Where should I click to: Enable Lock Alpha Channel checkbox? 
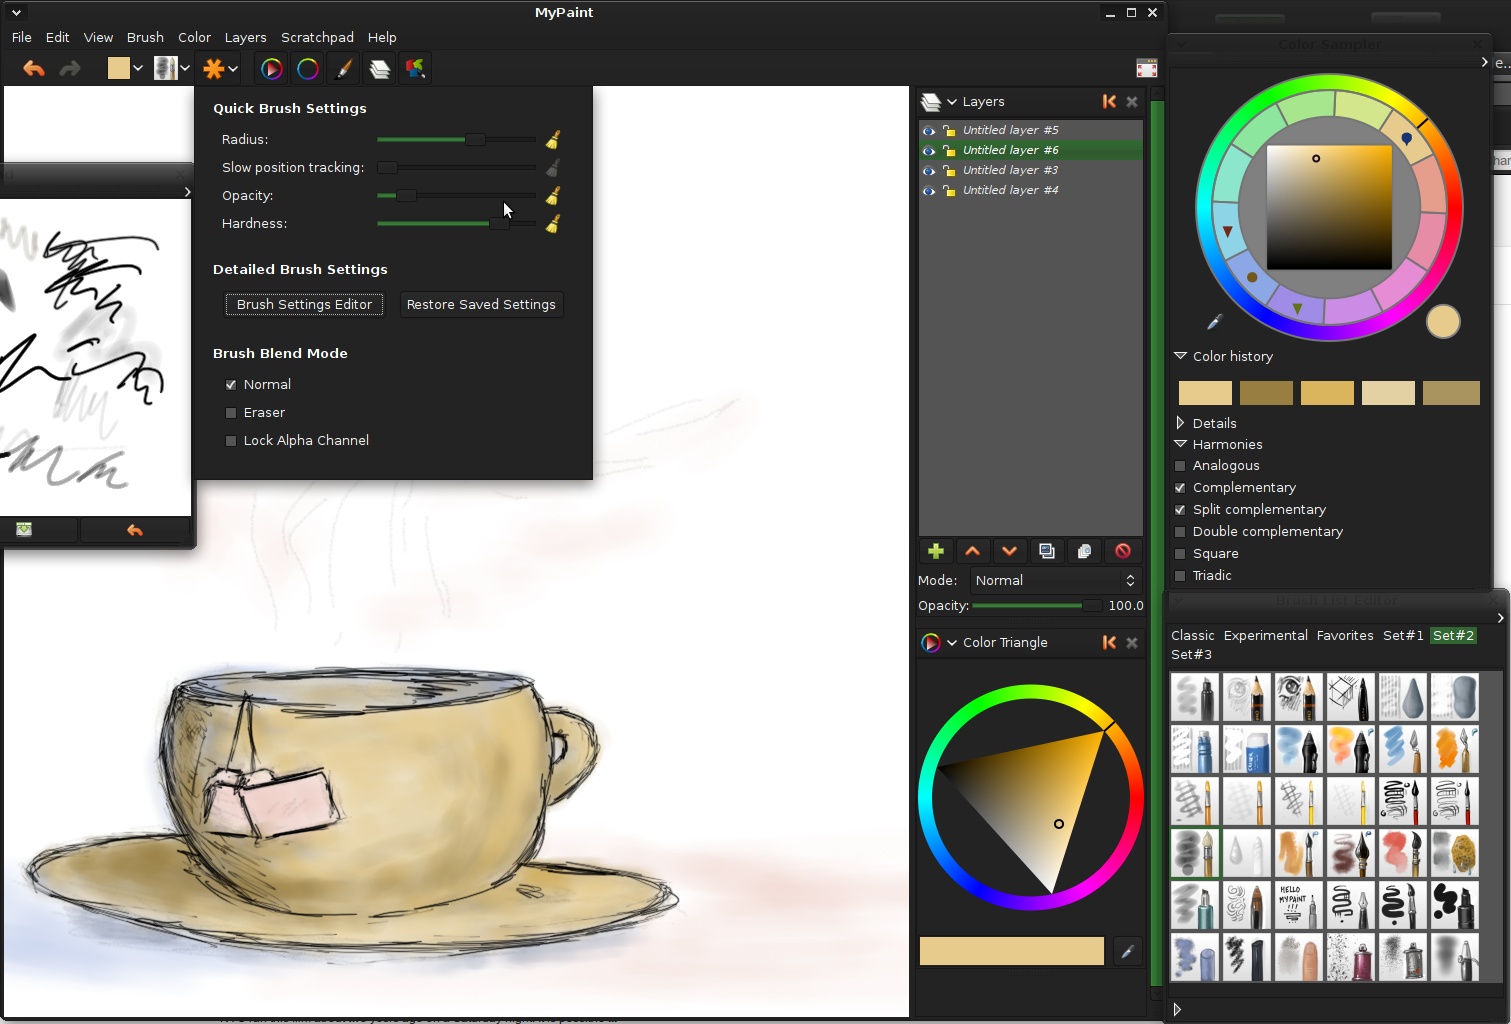[x=231, y=441]
